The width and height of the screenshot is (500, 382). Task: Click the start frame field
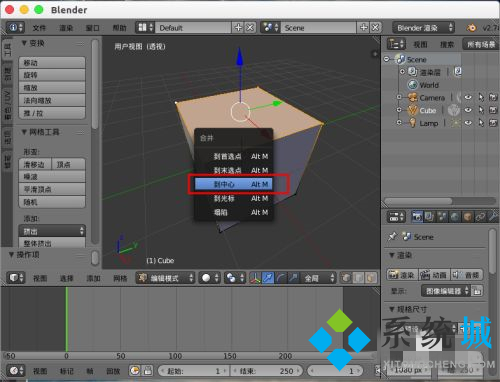click(x=193, y=371)
